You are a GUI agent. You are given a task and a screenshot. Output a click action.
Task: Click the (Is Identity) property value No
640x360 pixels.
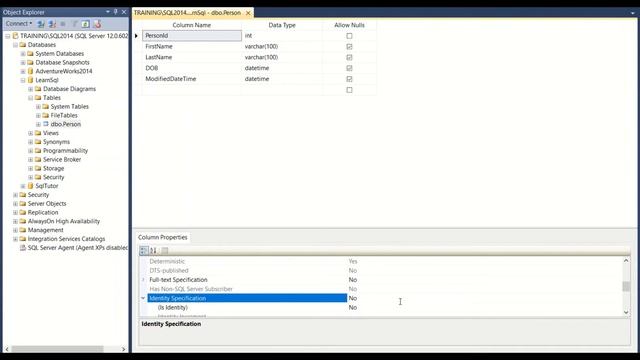click(x=353, y=308)
